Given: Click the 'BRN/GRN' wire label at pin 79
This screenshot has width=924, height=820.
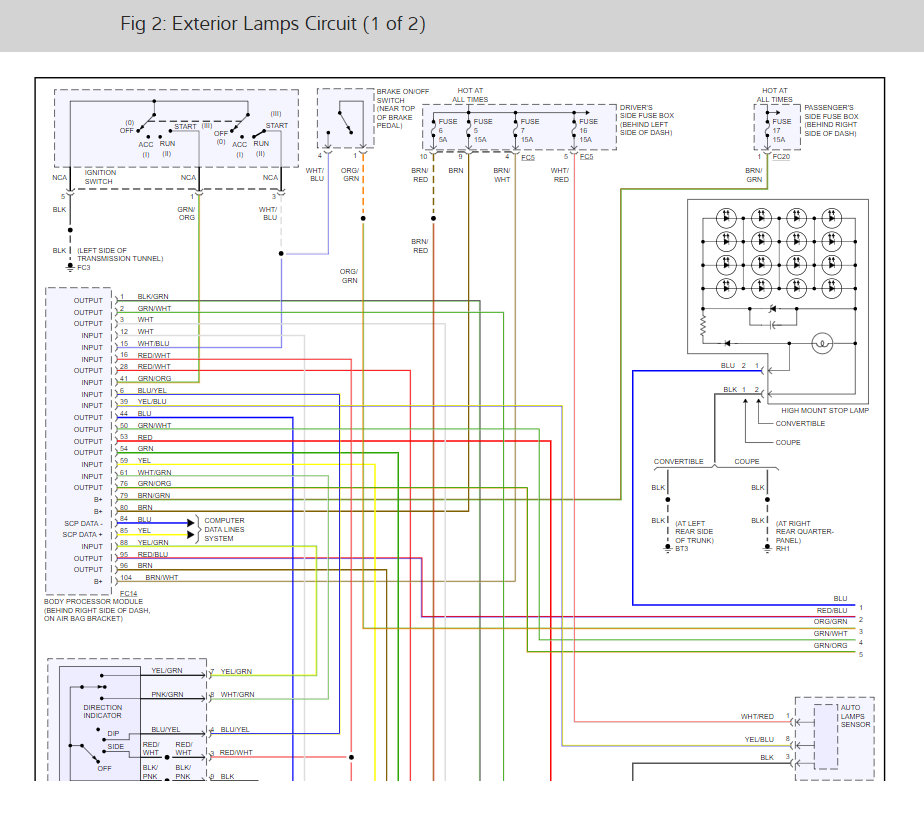Looking at the screenshot, I should tap(154, 495).
